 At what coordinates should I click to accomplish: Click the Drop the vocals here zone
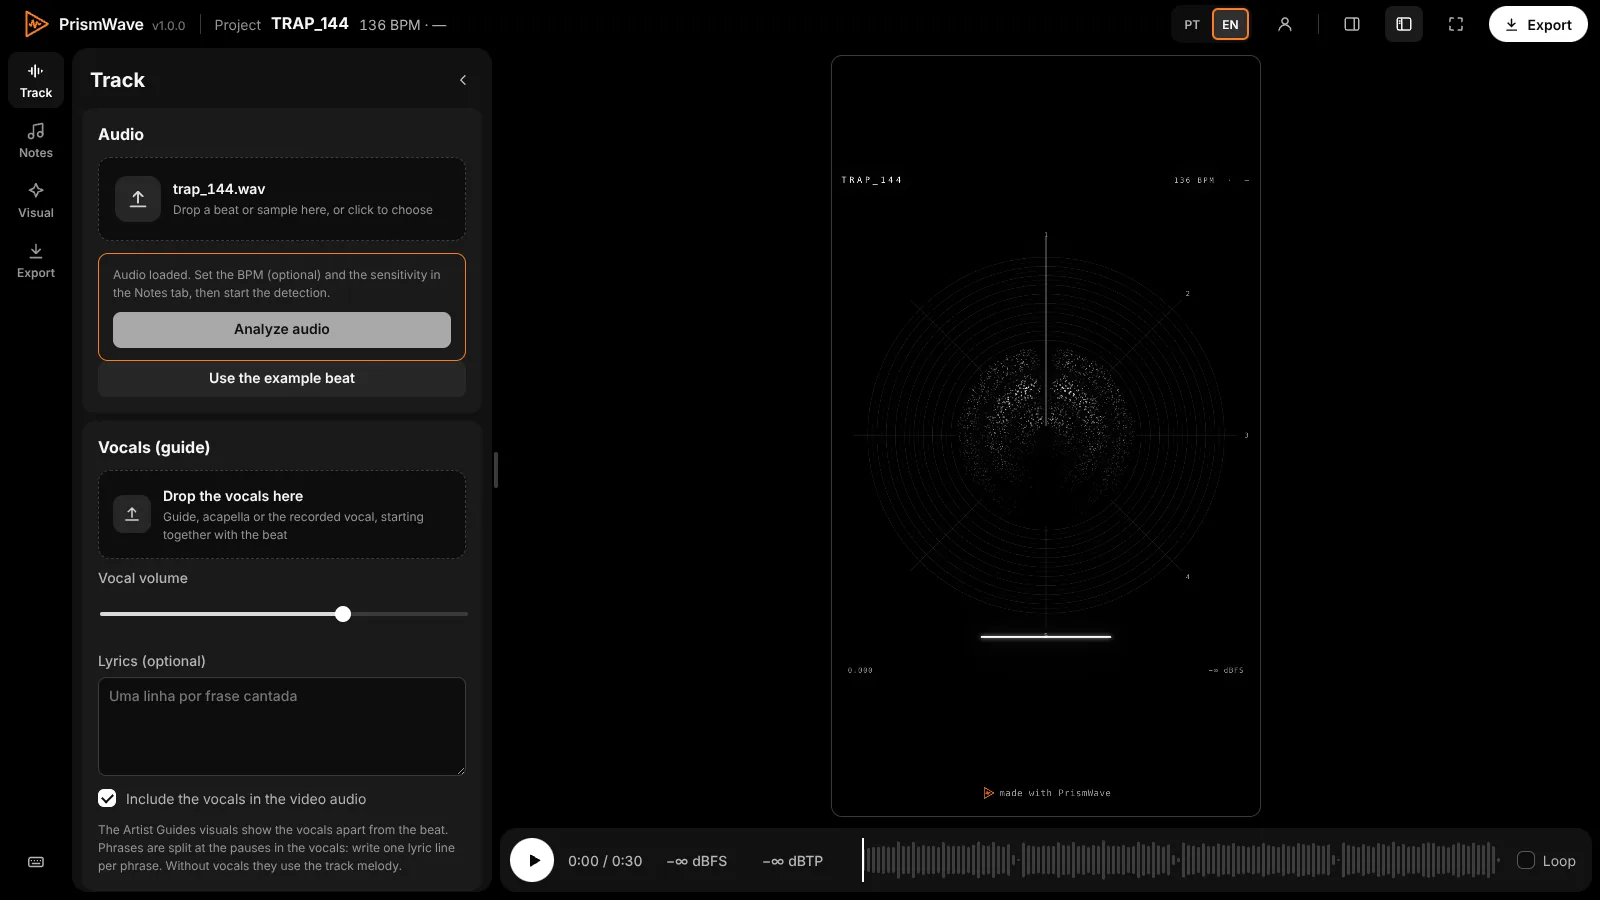(282, 514)
